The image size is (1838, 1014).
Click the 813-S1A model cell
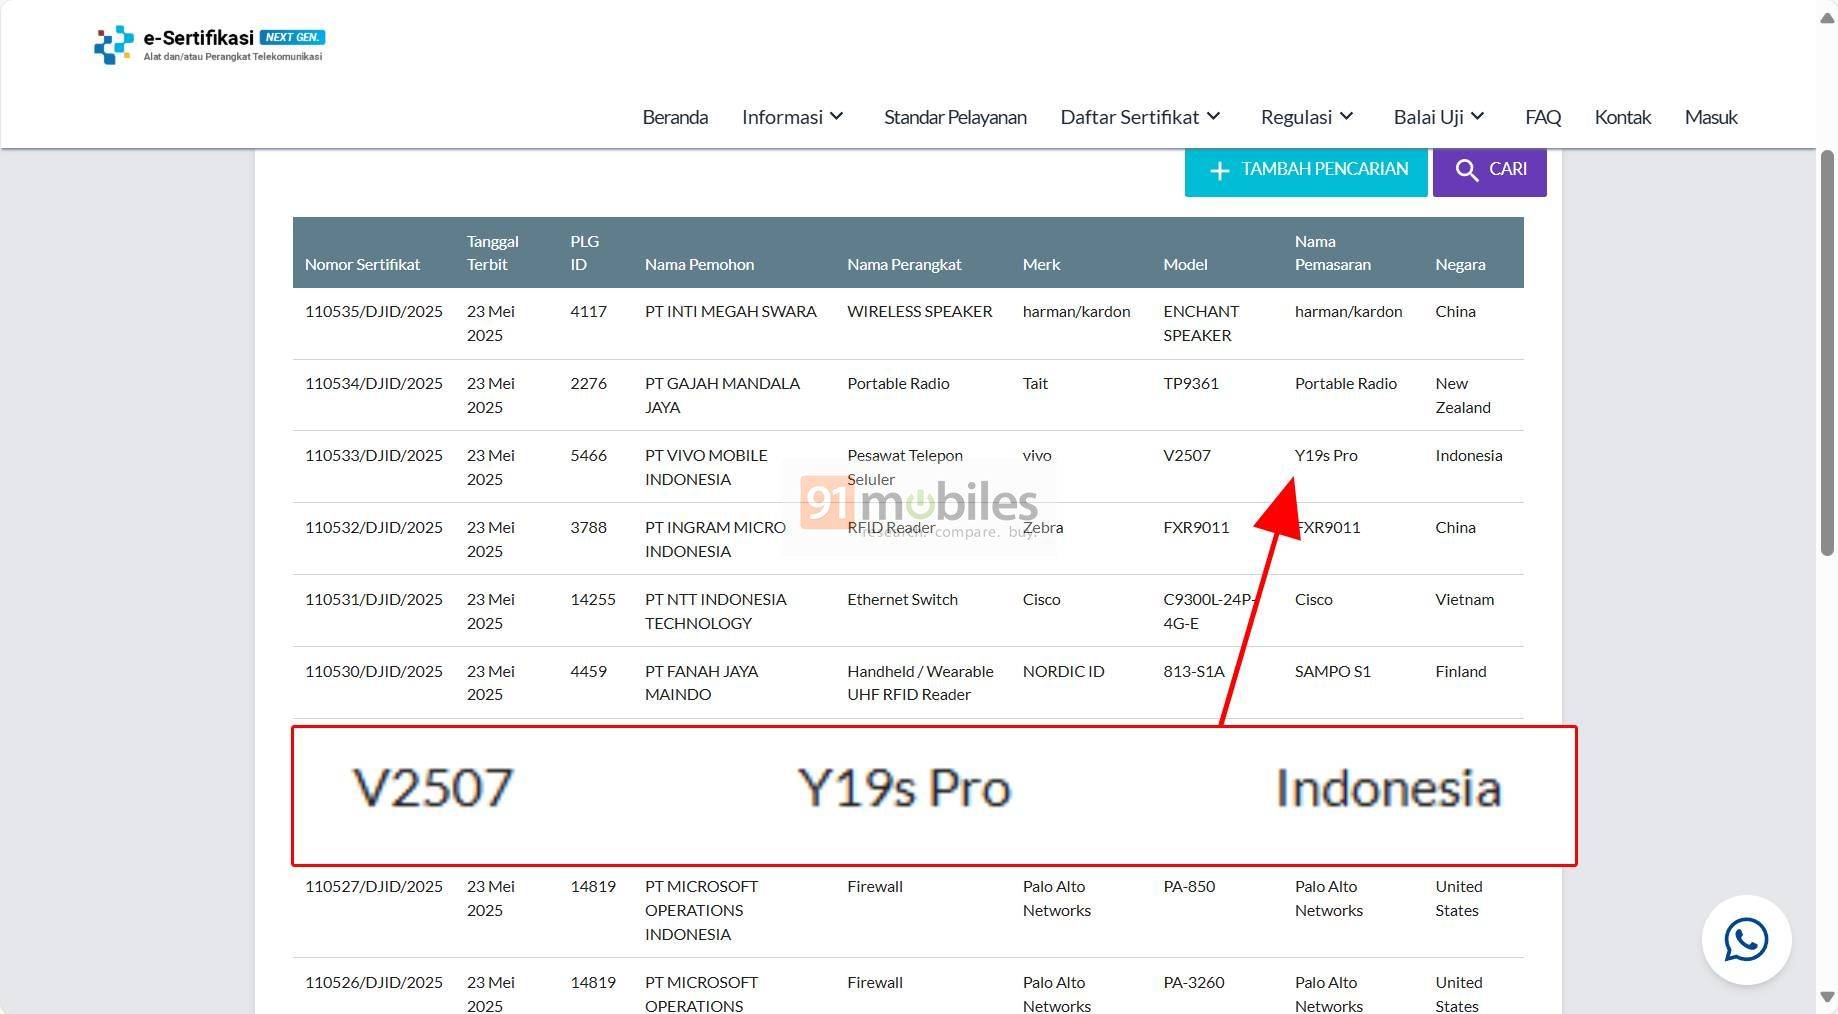point(1194,671)
